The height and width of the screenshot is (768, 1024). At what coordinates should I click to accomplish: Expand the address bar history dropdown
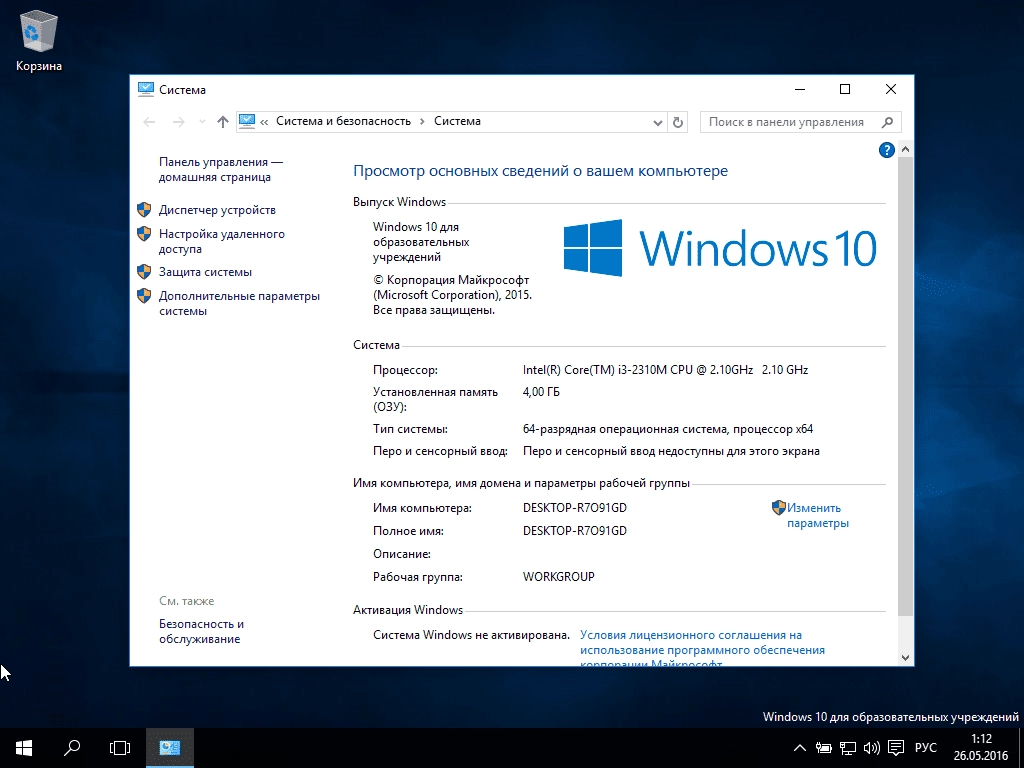657,122
